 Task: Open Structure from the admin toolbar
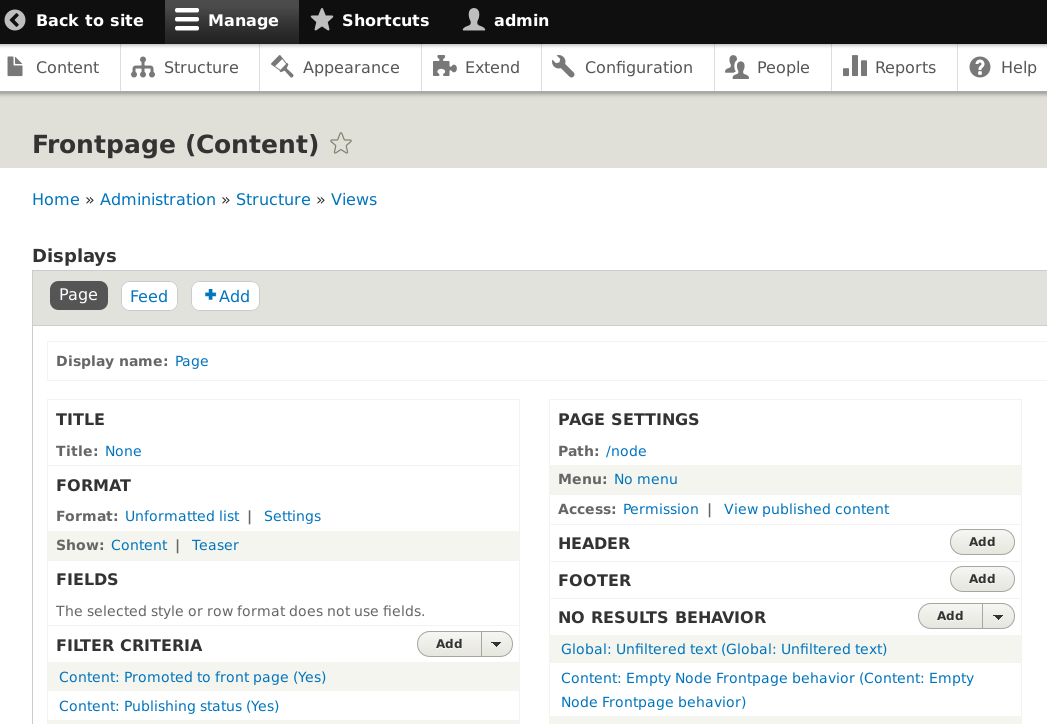186,68
